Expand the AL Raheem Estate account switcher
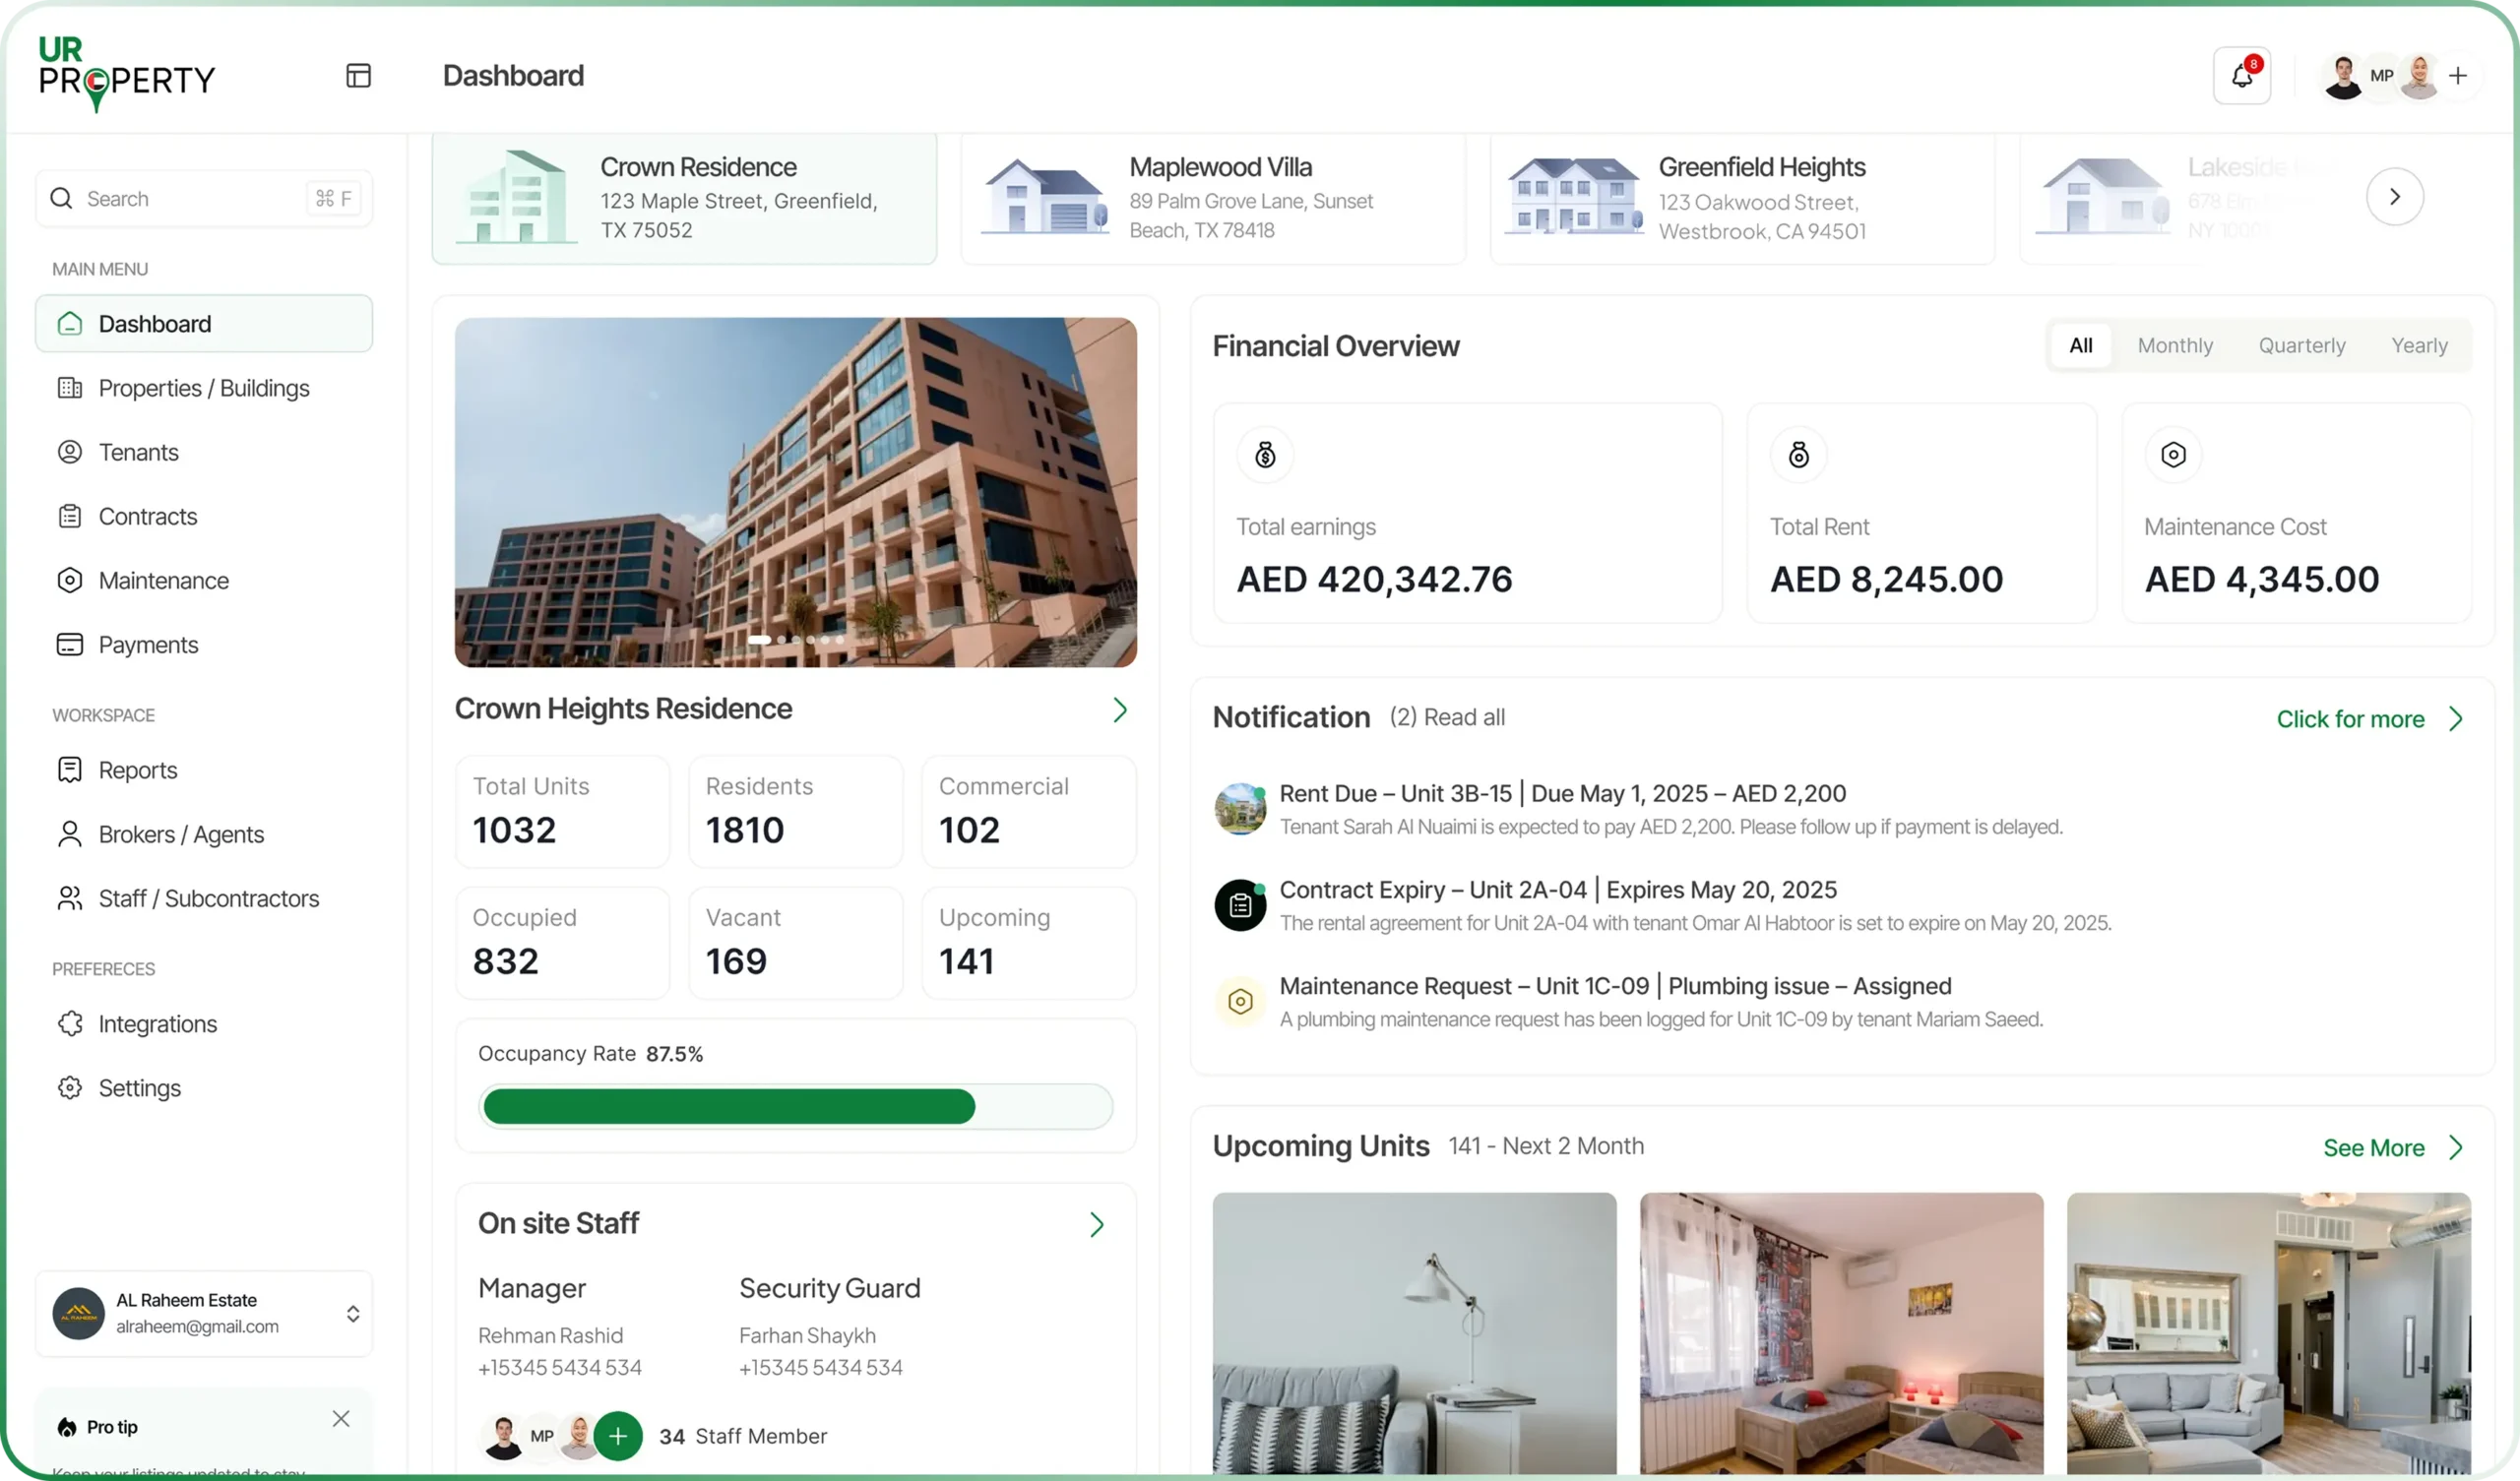The height and width of the screenshot is (1481, 2520). (353, 1314)
